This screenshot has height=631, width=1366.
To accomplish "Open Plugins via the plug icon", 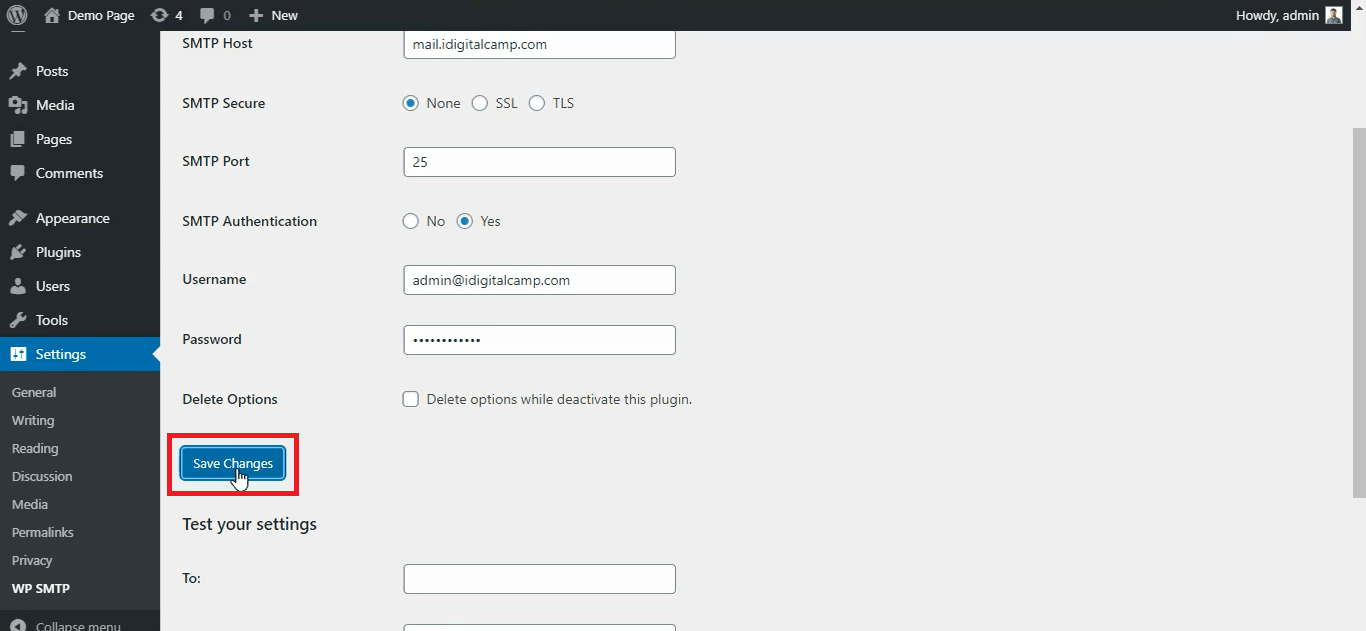I will (18, 252).
